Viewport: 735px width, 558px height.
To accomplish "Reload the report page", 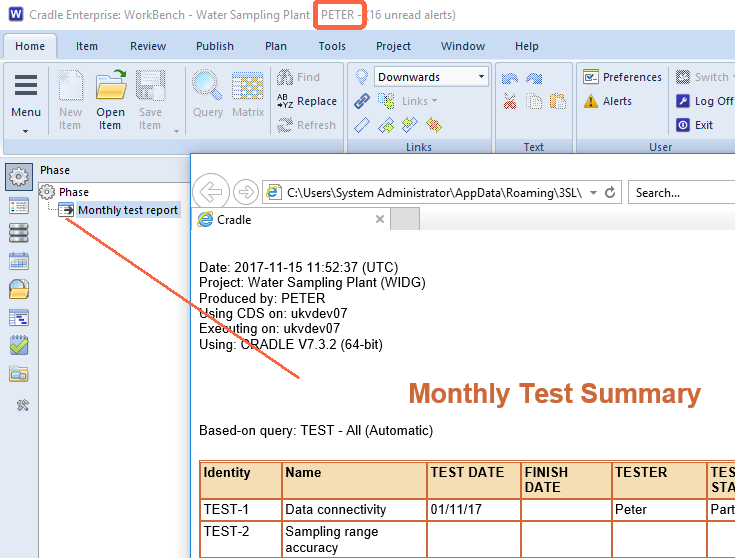I will point(610,192).
